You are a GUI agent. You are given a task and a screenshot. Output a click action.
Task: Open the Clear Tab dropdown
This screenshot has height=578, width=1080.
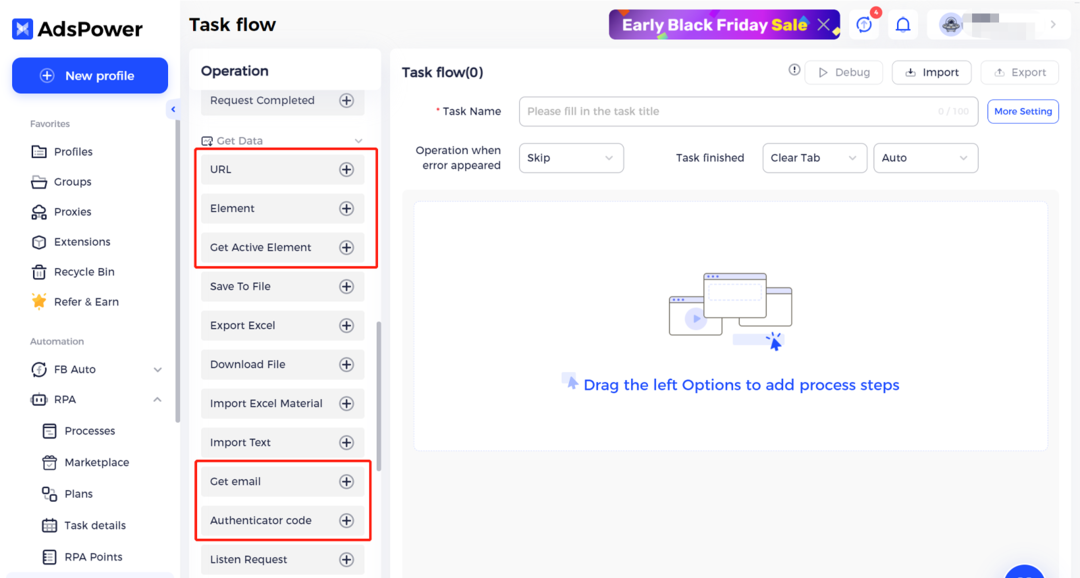[814, 158]
